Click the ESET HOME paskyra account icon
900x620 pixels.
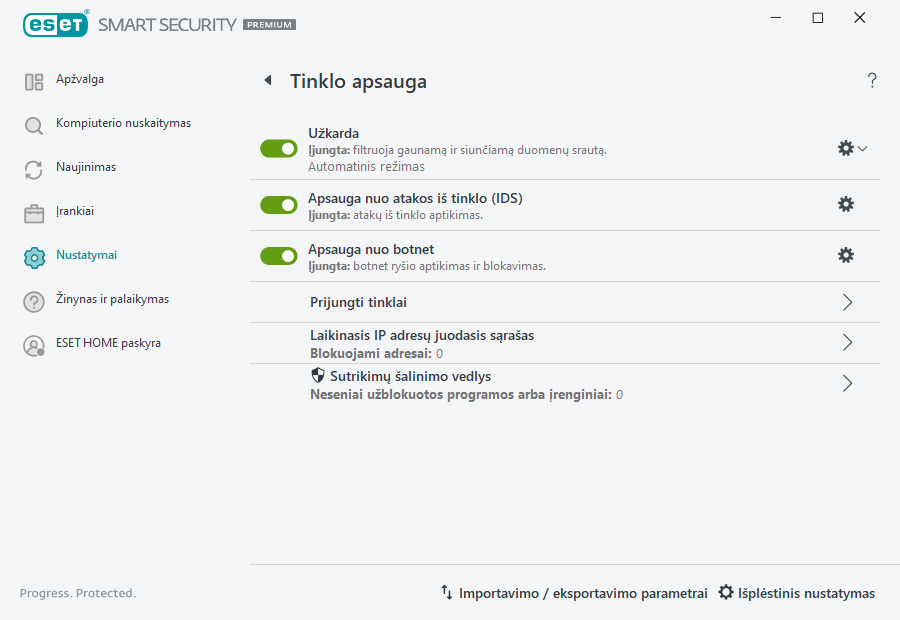[33, 343]
